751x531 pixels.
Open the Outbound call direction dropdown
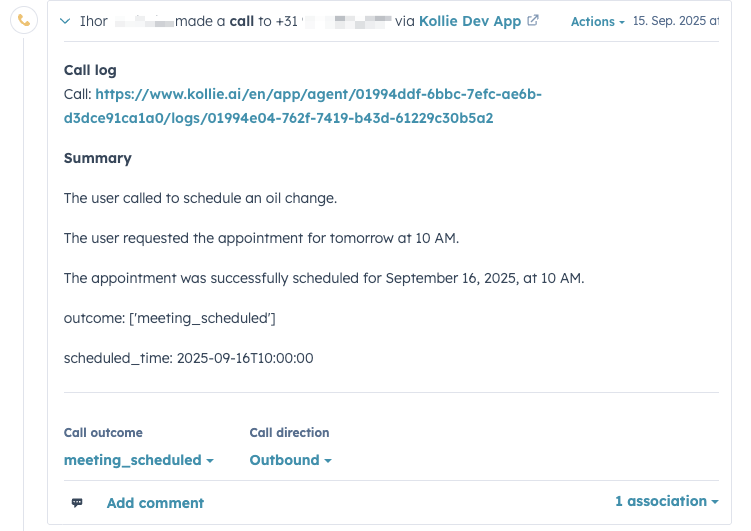(x=290, y=460)
